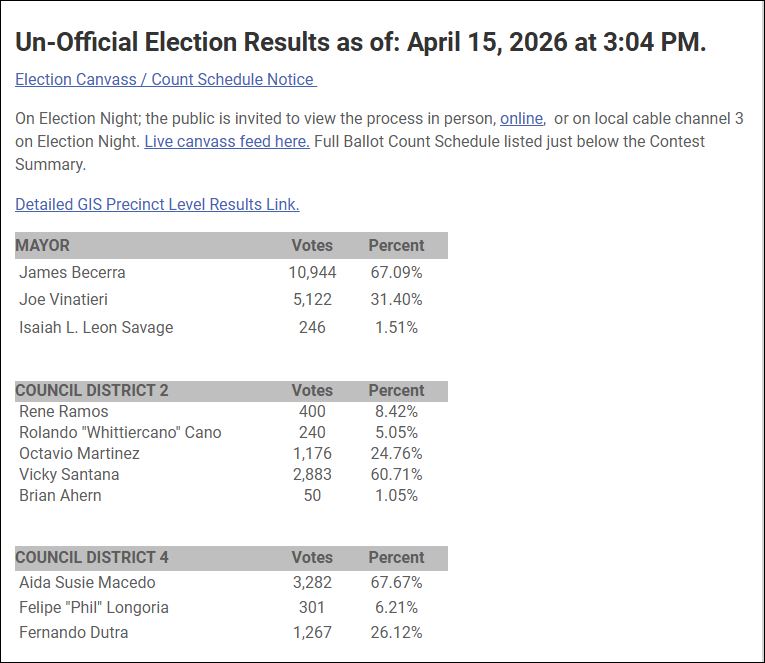Click Brian Ahern candidate name
Screen dimensions: 765x663
click(x=60, y=495)
